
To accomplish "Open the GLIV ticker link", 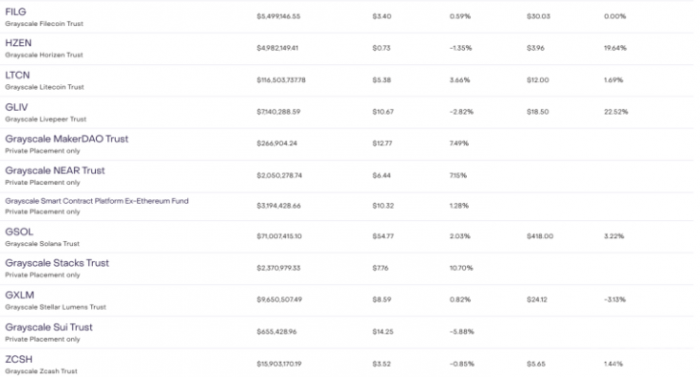I will [17, 107].
